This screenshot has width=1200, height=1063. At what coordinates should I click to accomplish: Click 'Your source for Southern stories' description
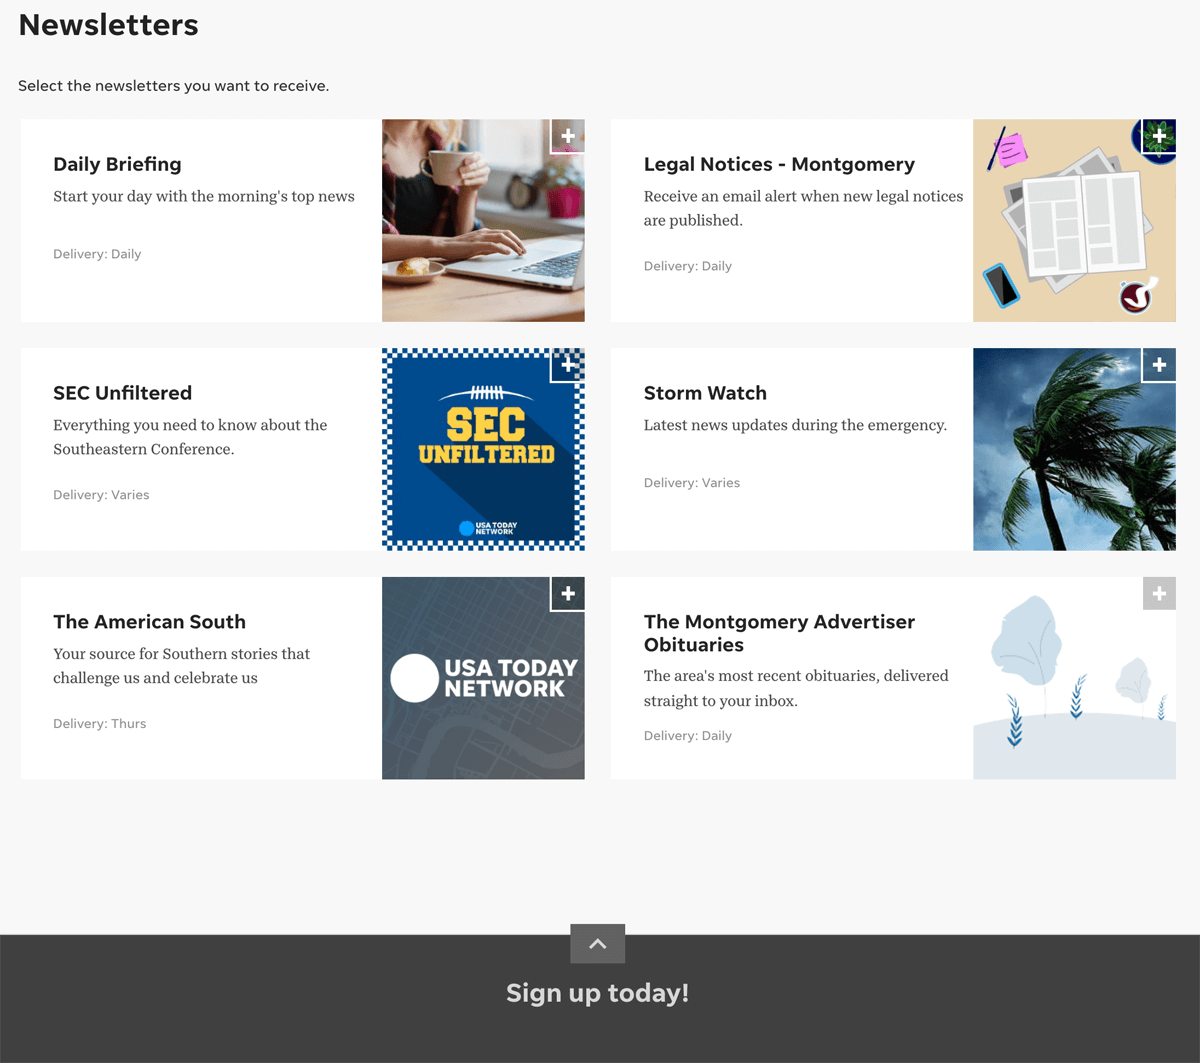point(181,666)
